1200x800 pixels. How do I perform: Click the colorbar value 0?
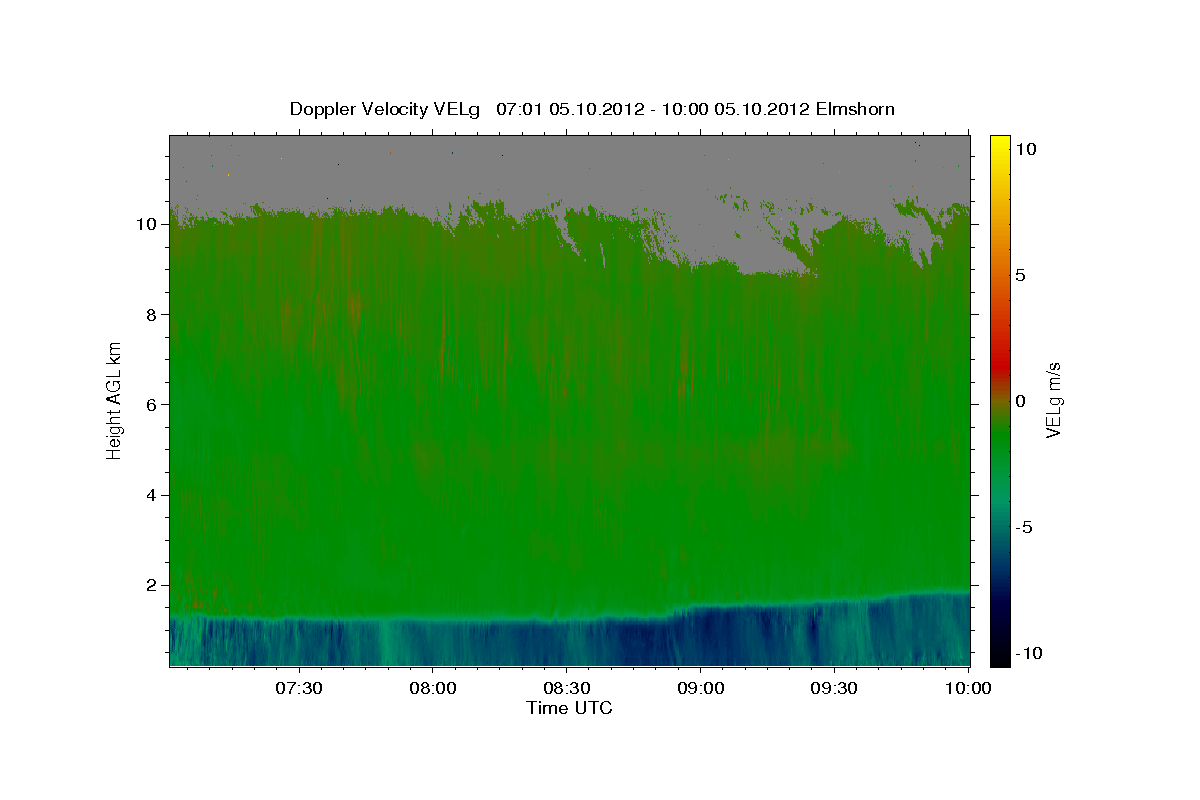pos(1020,401)
